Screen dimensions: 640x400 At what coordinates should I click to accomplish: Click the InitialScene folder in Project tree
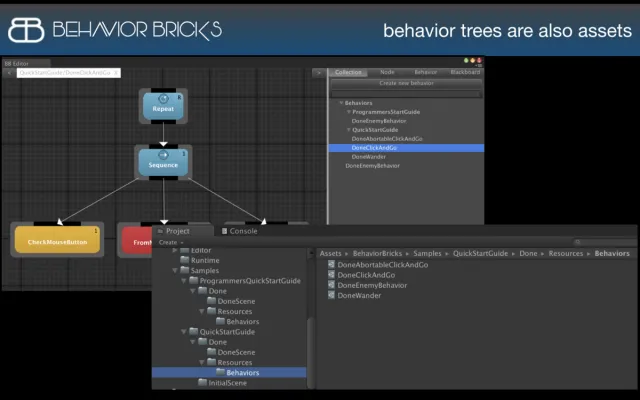[222, 383]
